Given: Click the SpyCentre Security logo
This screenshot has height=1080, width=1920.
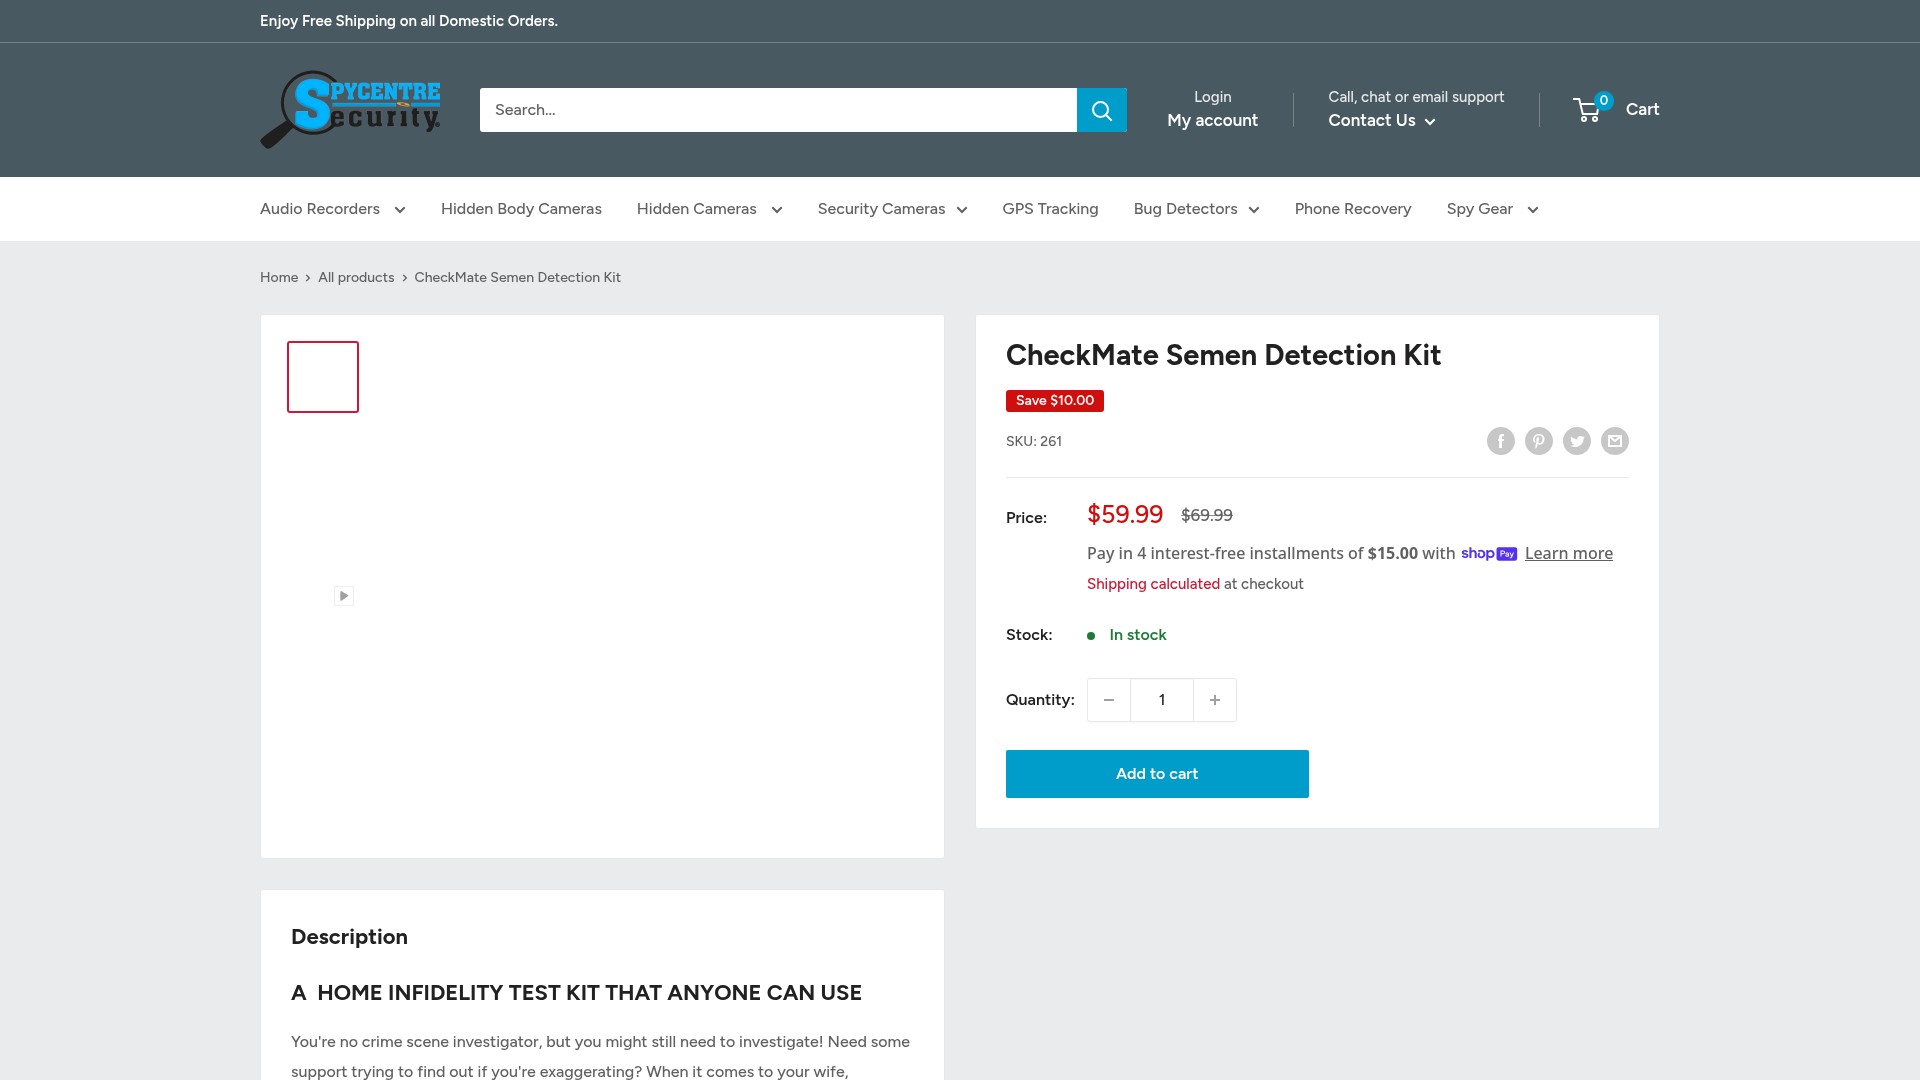Looking at the screenshot, I should 350,110.
